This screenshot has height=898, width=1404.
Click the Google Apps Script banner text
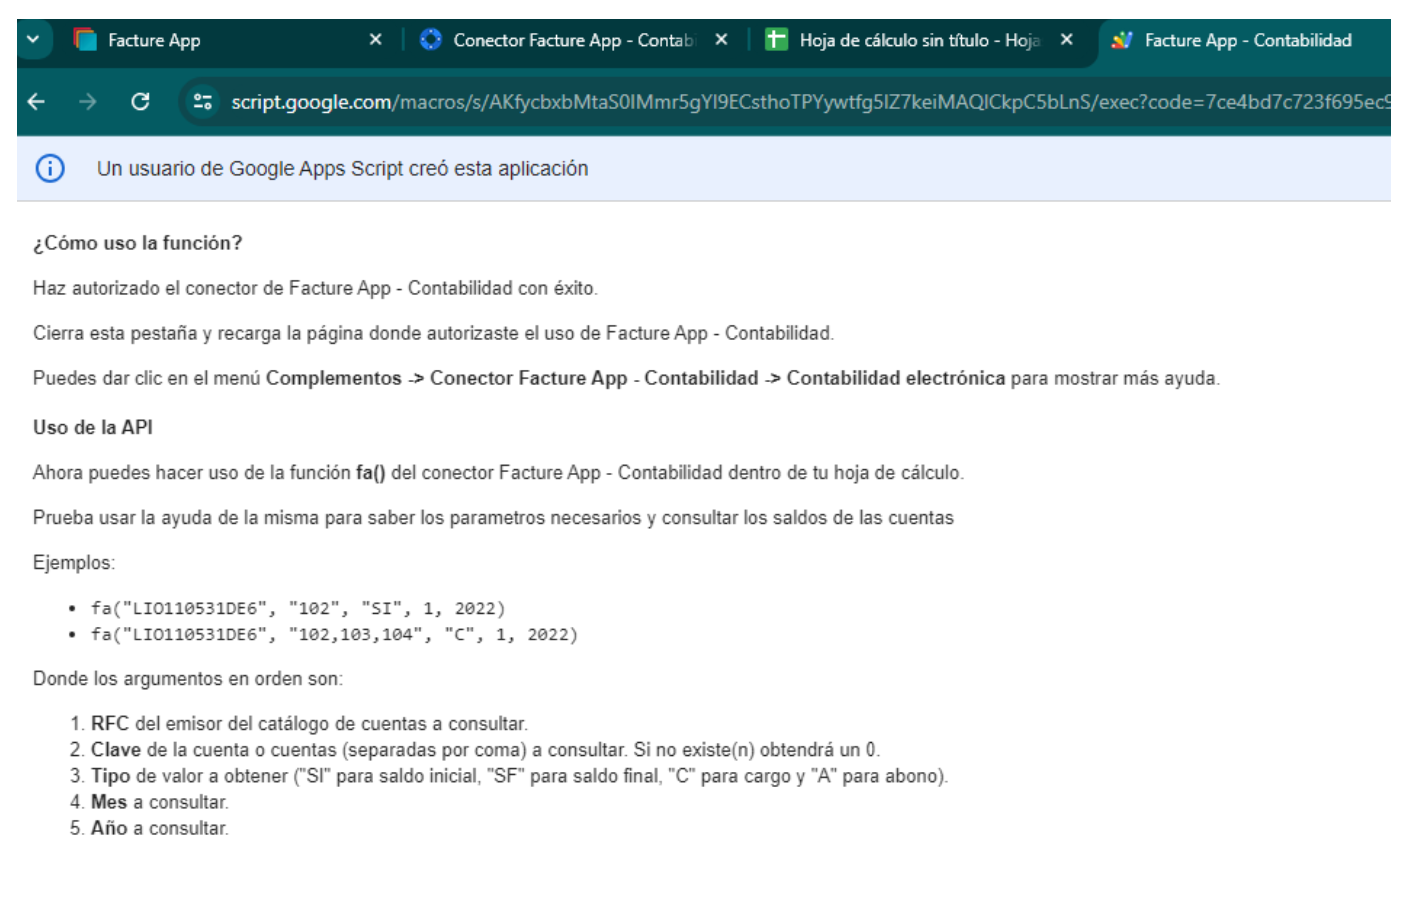click(x=342, y=169)
